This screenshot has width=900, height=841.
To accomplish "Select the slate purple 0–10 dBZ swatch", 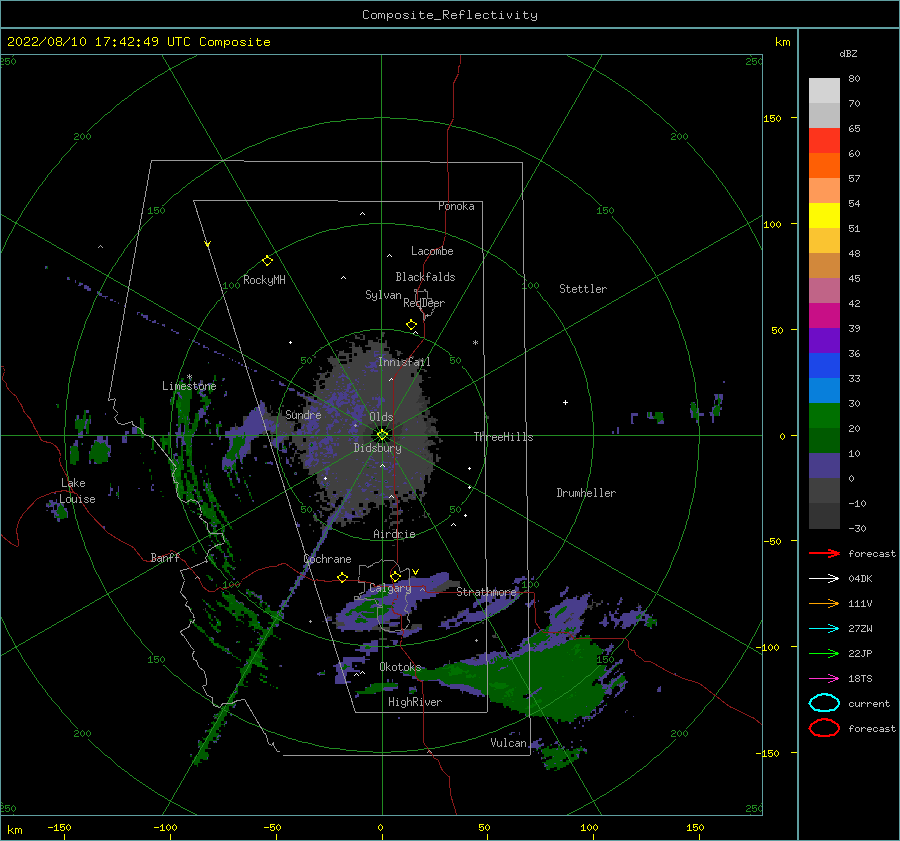I will (824, 466).
